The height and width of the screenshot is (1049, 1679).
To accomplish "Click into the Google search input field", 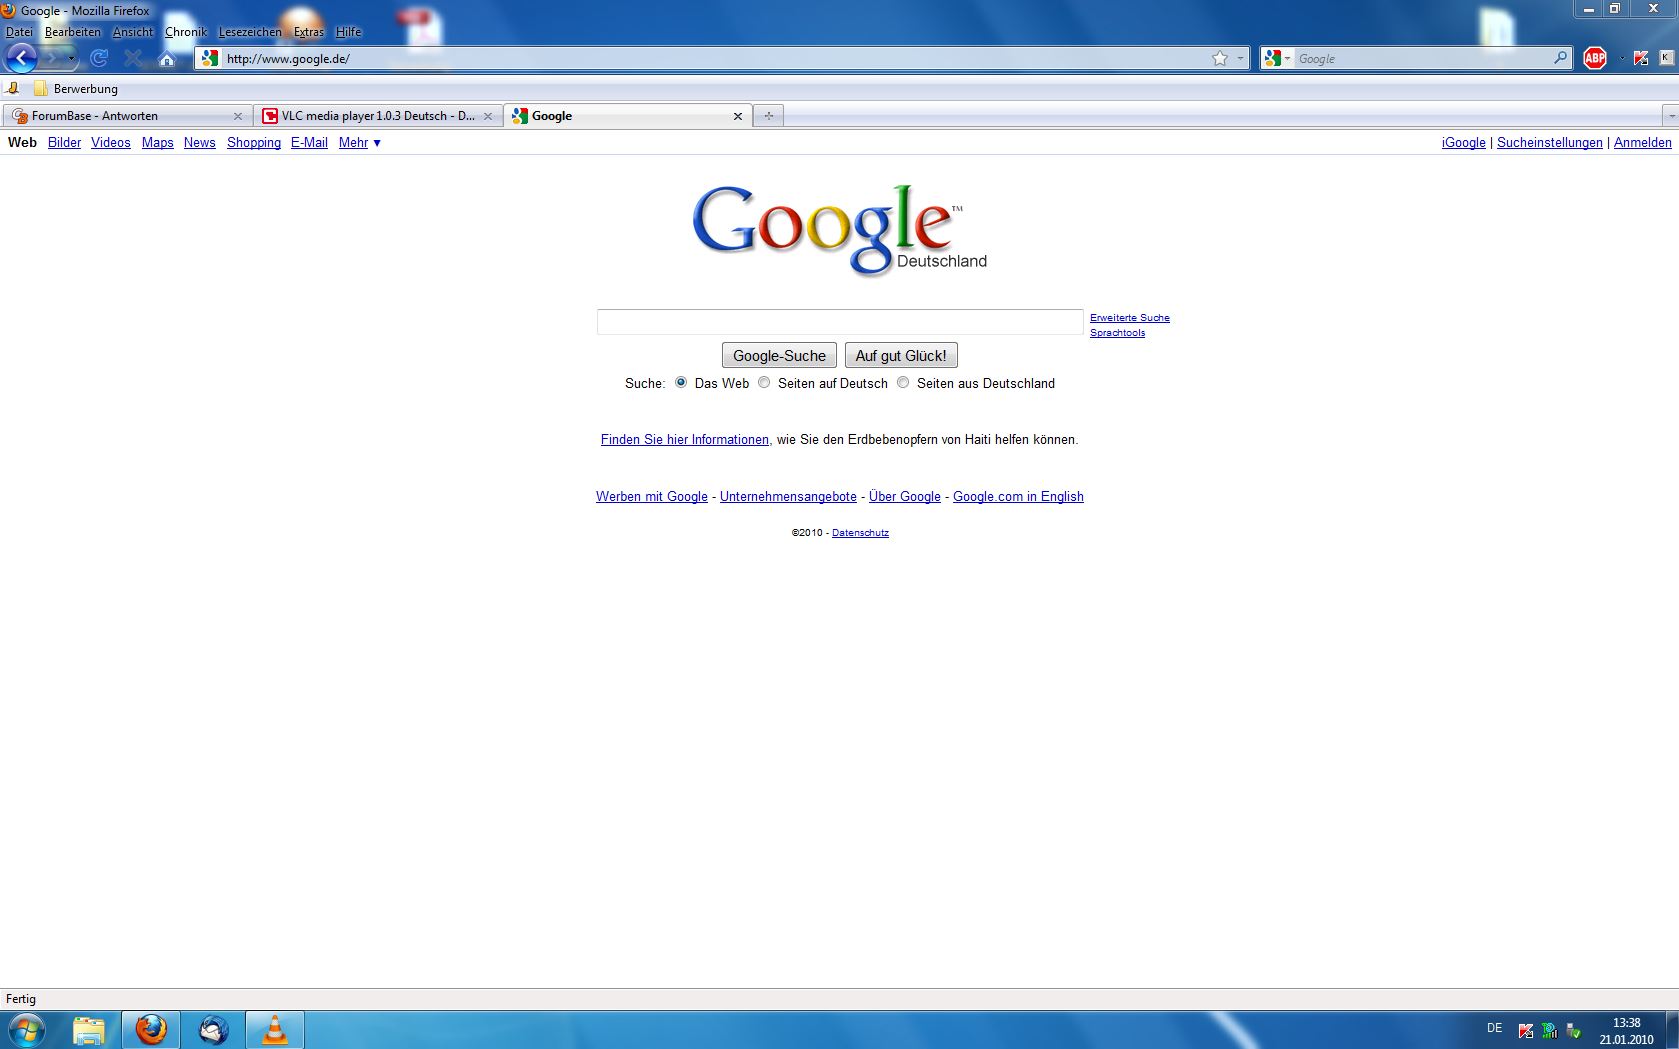I will tap(840, 322).
